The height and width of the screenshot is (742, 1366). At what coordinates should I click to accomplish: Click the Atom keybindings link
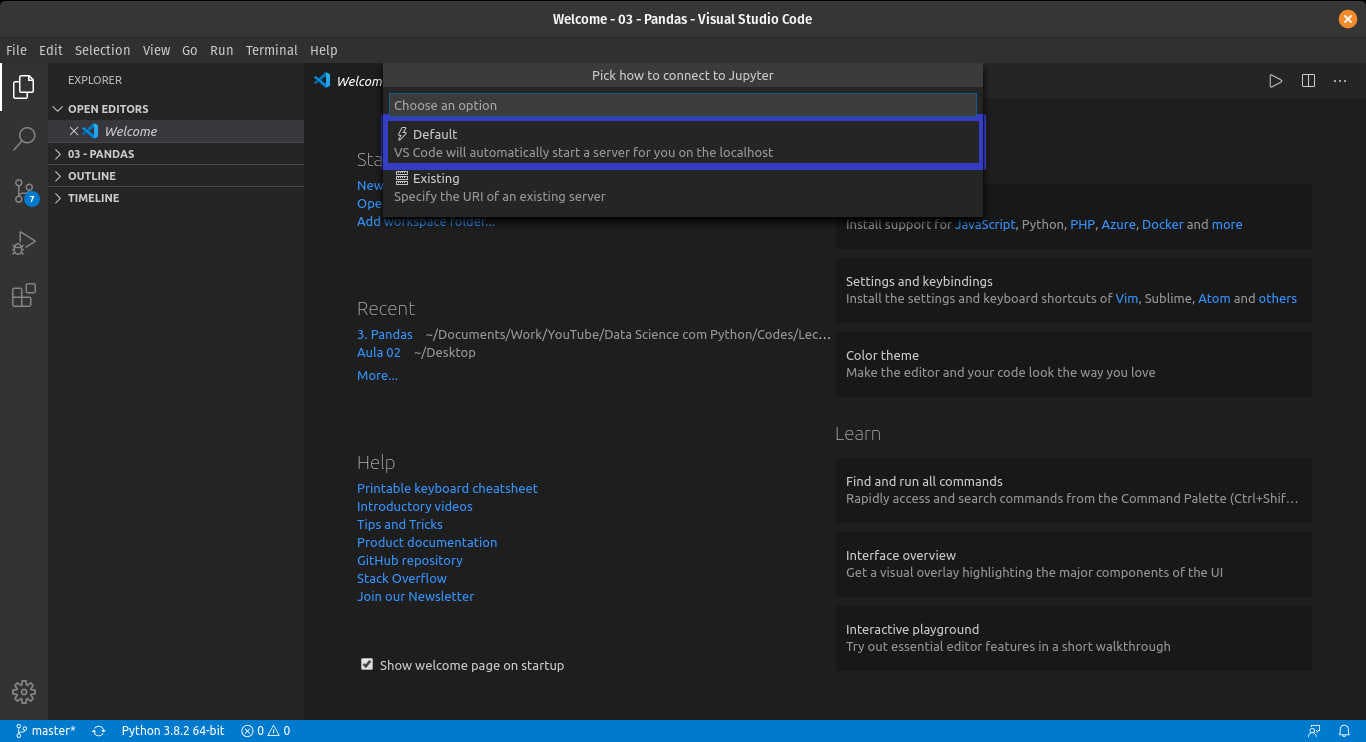pos(1214,298)
